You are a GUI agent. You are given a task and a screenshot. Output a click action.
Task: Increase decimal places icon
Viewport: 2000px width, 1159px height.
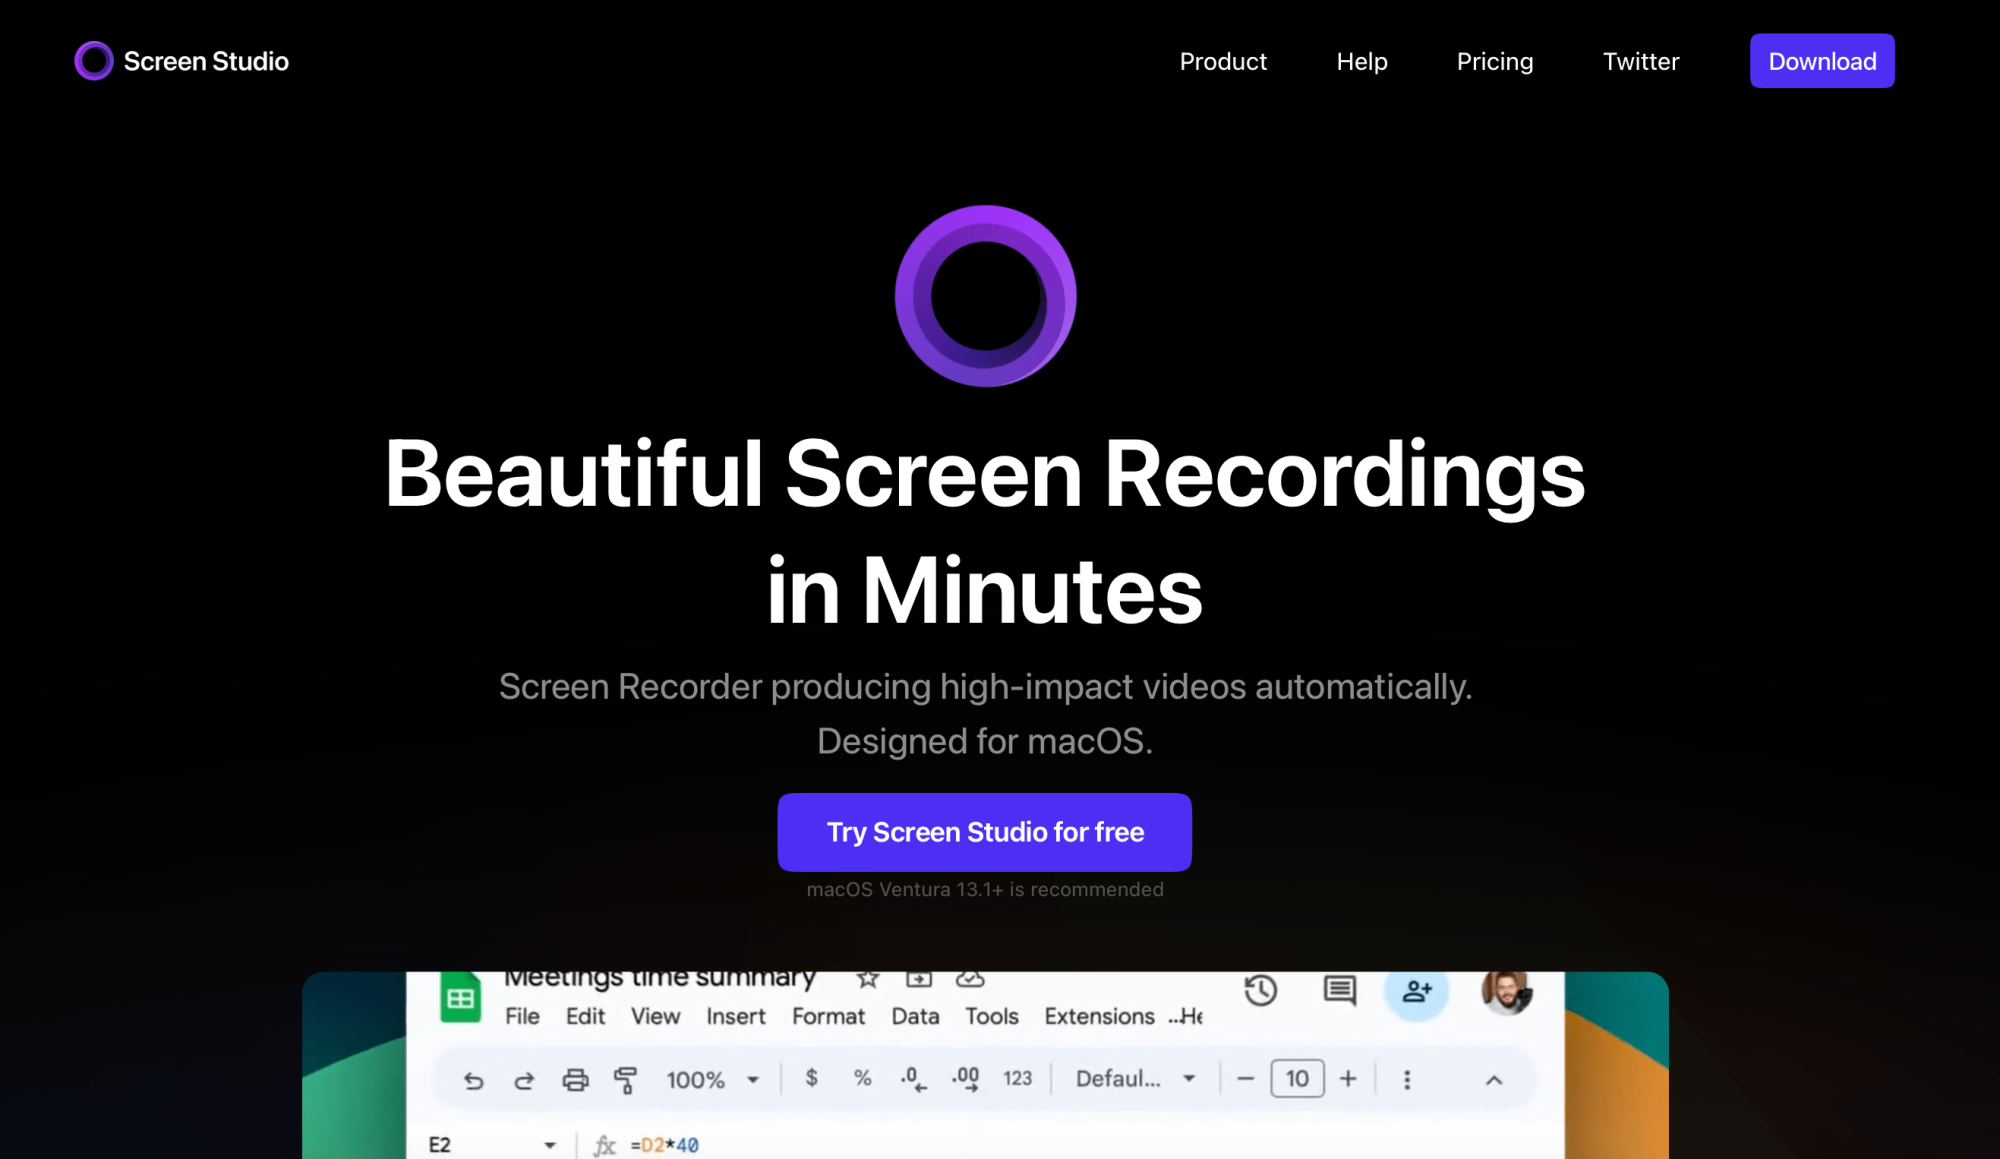point(966,1079)
